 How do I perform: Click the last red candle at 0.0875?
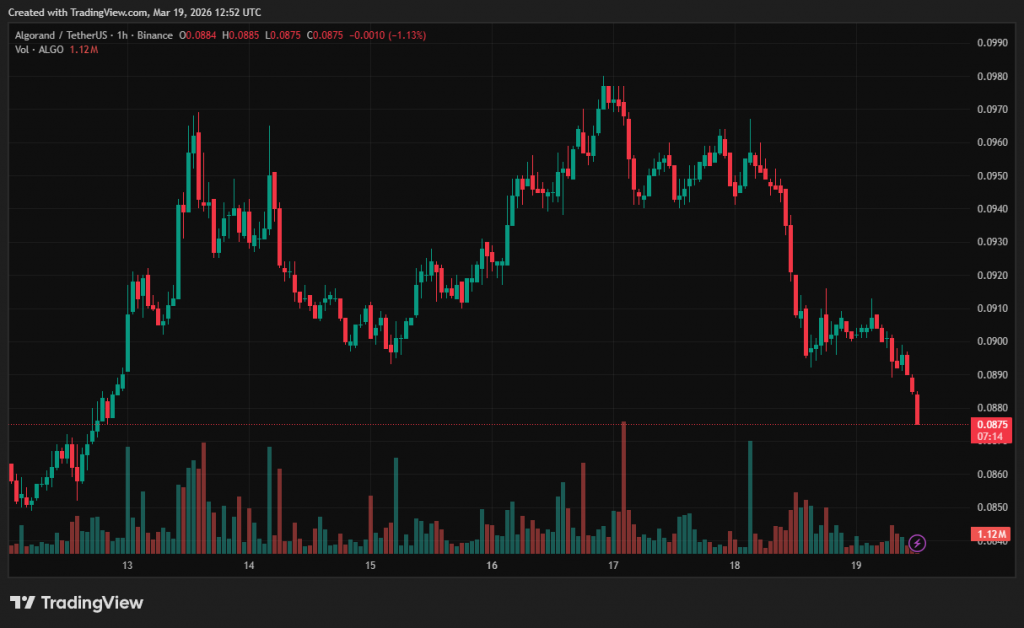917,409
